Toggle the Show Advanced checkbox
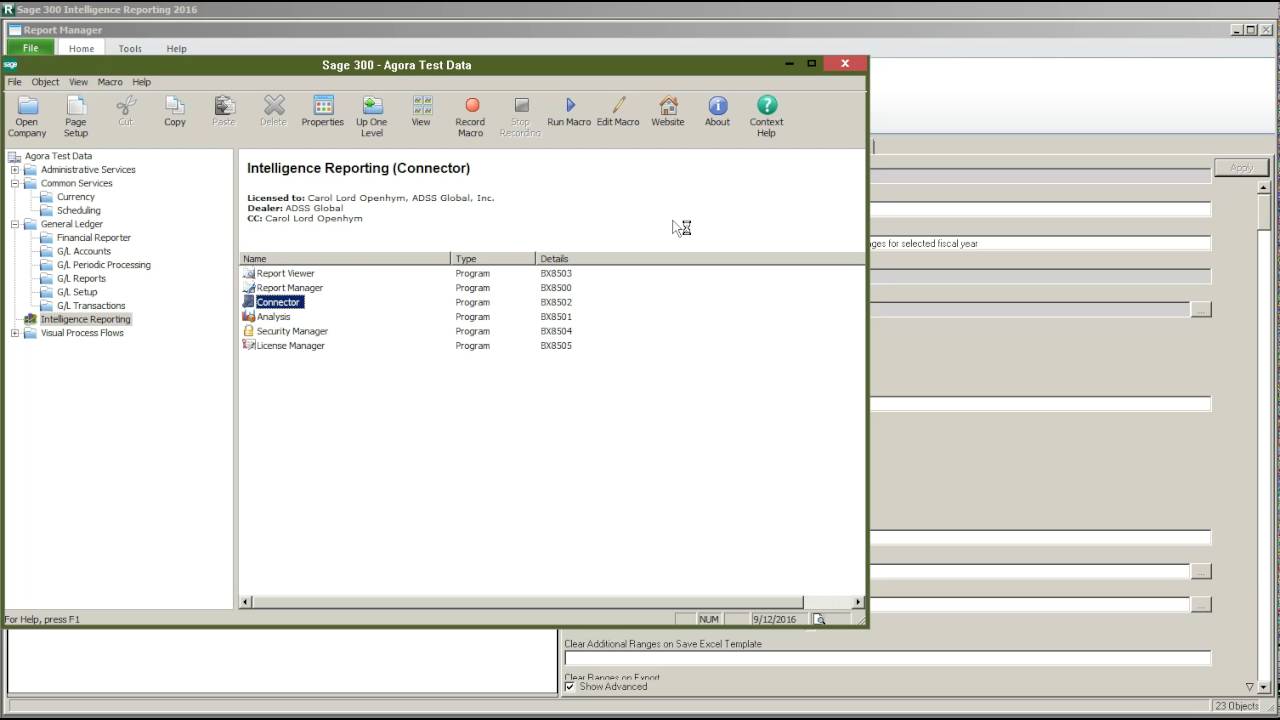1280x720 pixels. point(570,687)
